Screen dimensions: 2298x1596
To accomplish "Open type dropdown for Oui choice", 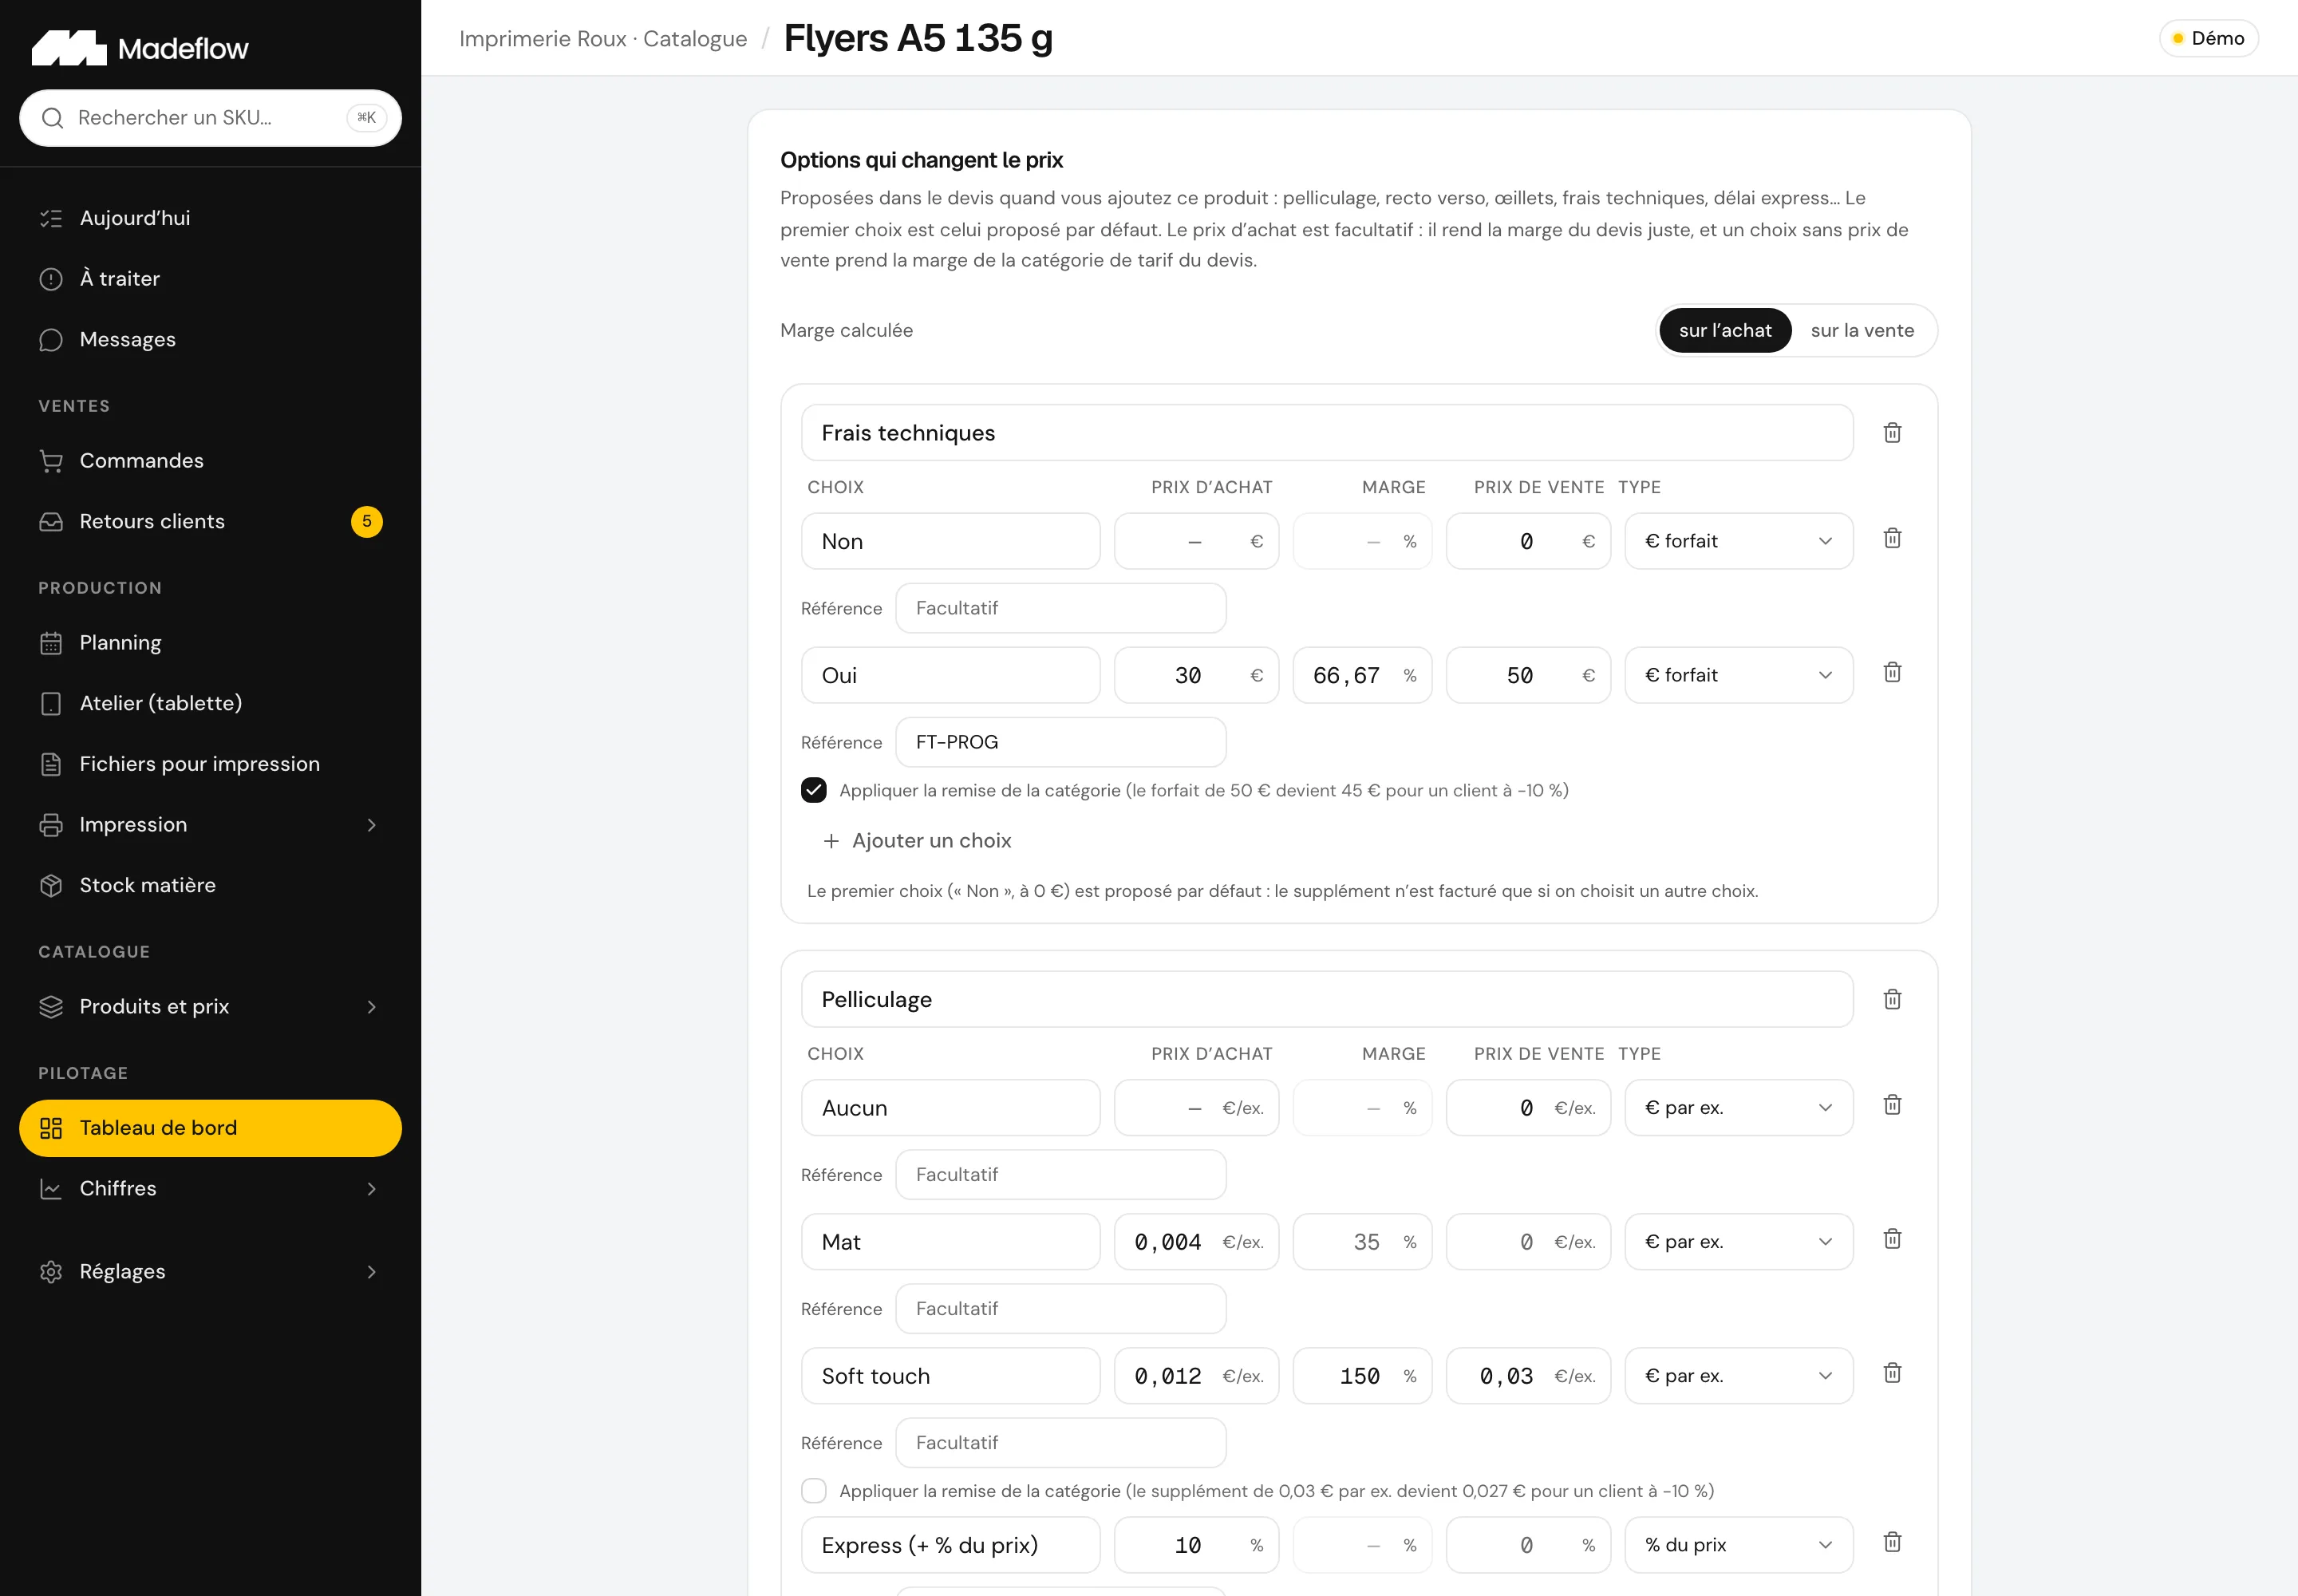I will (1738, 676).
